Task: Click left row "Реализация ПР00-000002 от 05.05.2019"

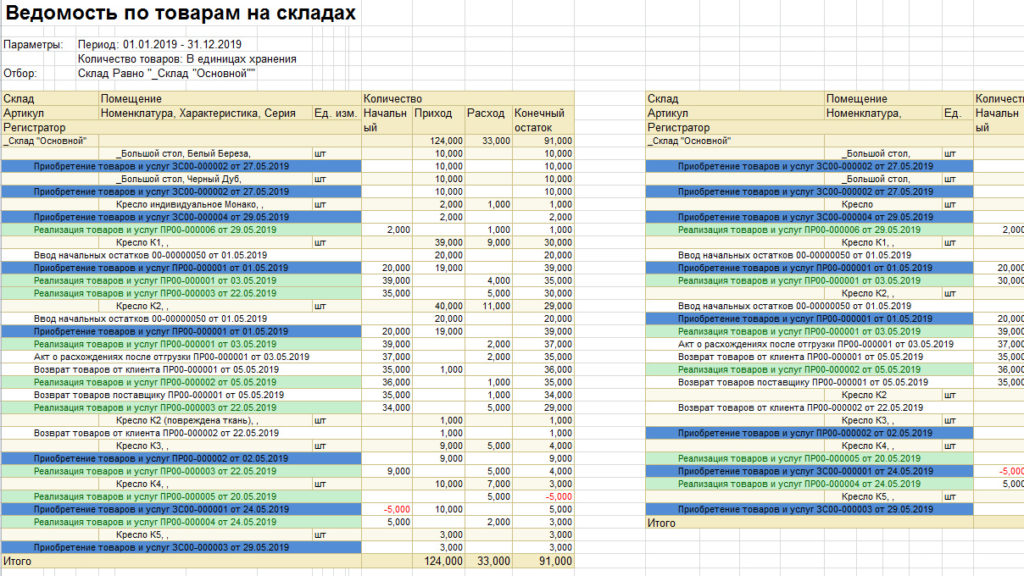Action: [x=182, y=382]
